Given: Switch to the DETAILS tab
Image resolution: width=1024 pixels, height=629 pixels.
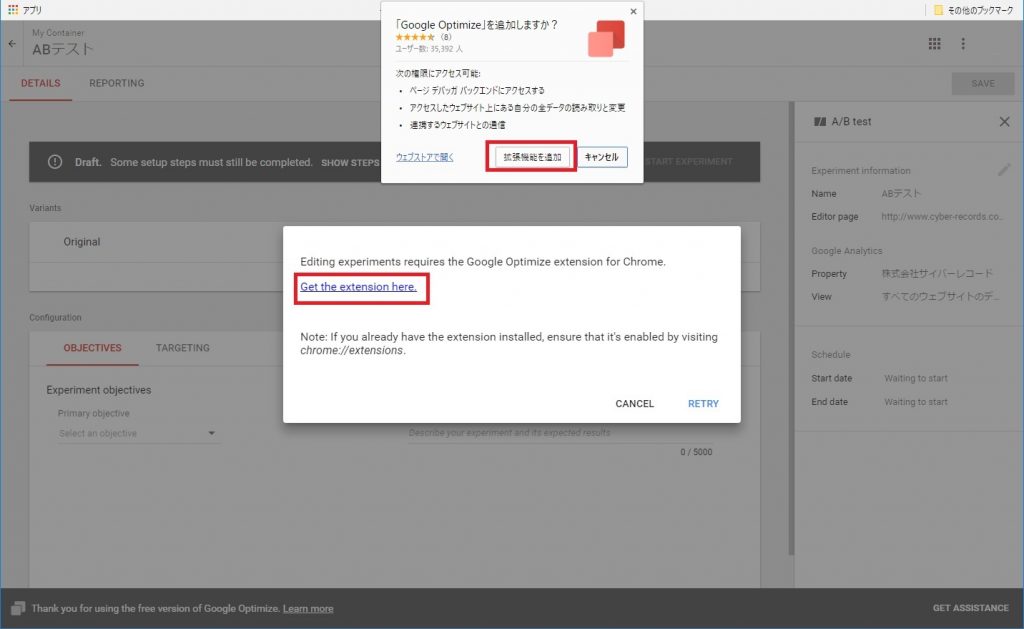Looking at the screenshot, I should [40, 83].
